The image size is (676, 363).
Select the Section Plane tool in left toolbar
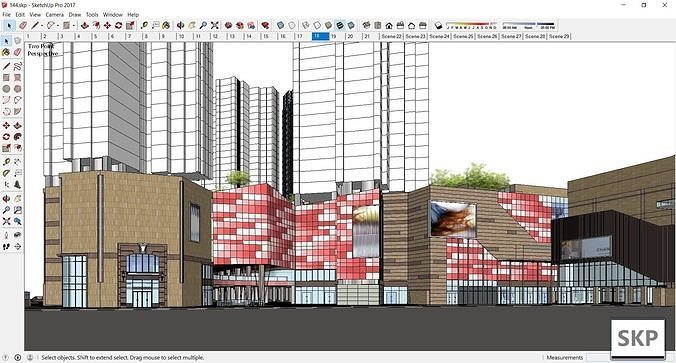coord(17,246)
